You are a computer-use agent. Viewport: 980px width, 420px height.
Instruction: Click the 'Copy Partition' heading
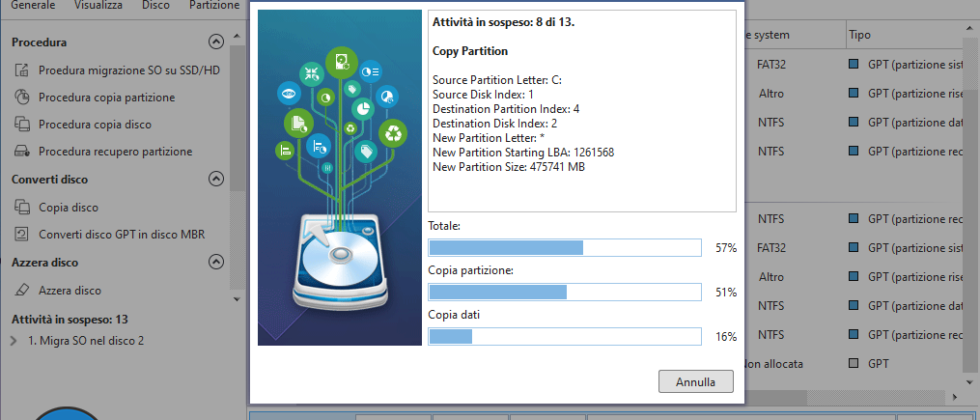[470, 51]
